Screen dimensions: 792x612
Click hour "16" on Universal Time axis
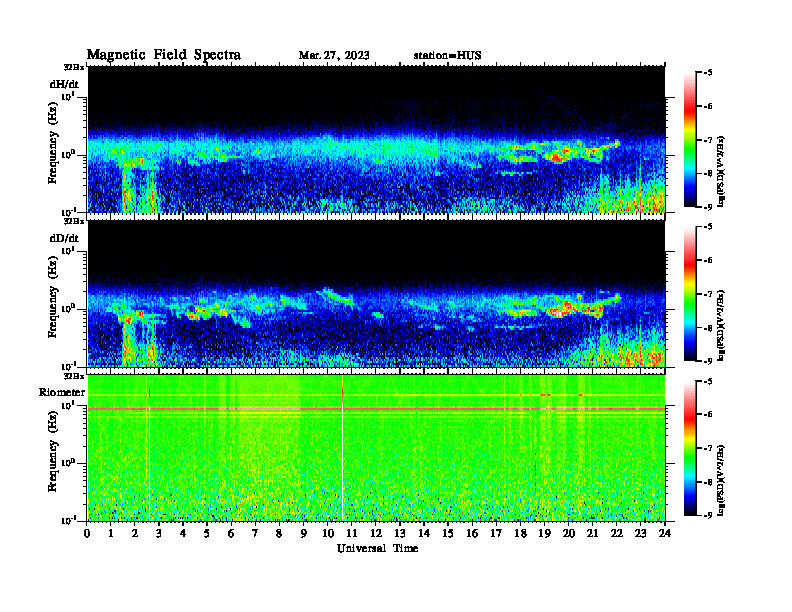[x=472, y=533]
